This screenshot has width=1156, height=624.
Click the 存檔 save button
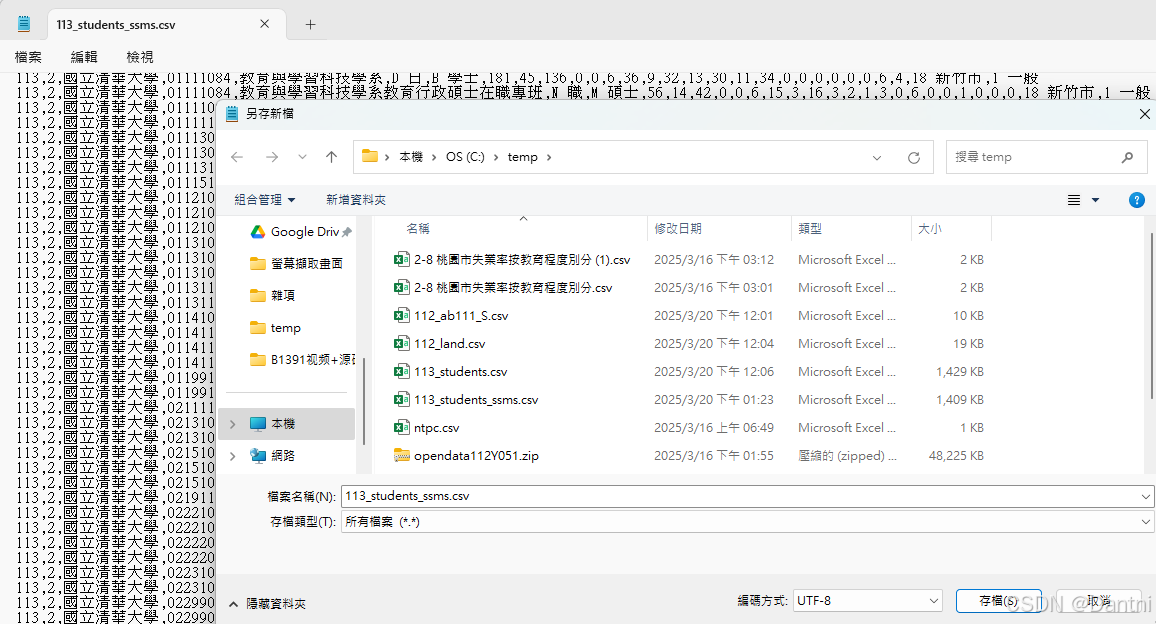(x=999, y=601)
